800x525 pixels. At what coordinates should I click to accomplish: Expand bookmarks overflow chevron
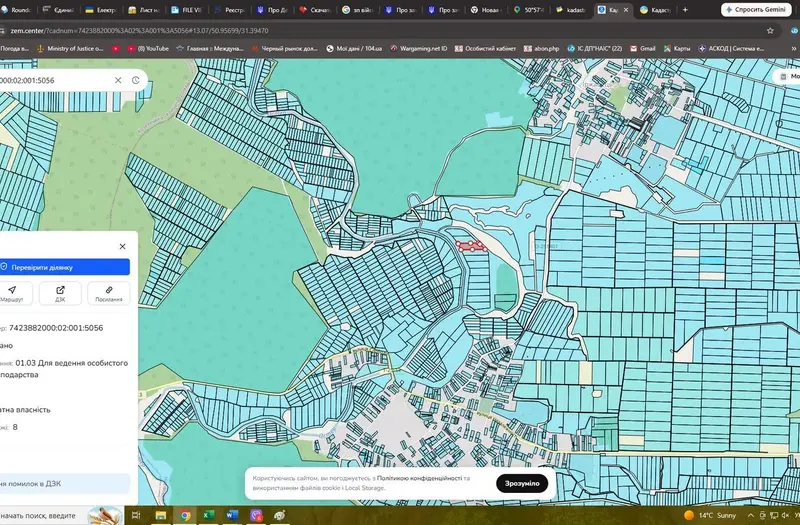(x=793, y=48)
